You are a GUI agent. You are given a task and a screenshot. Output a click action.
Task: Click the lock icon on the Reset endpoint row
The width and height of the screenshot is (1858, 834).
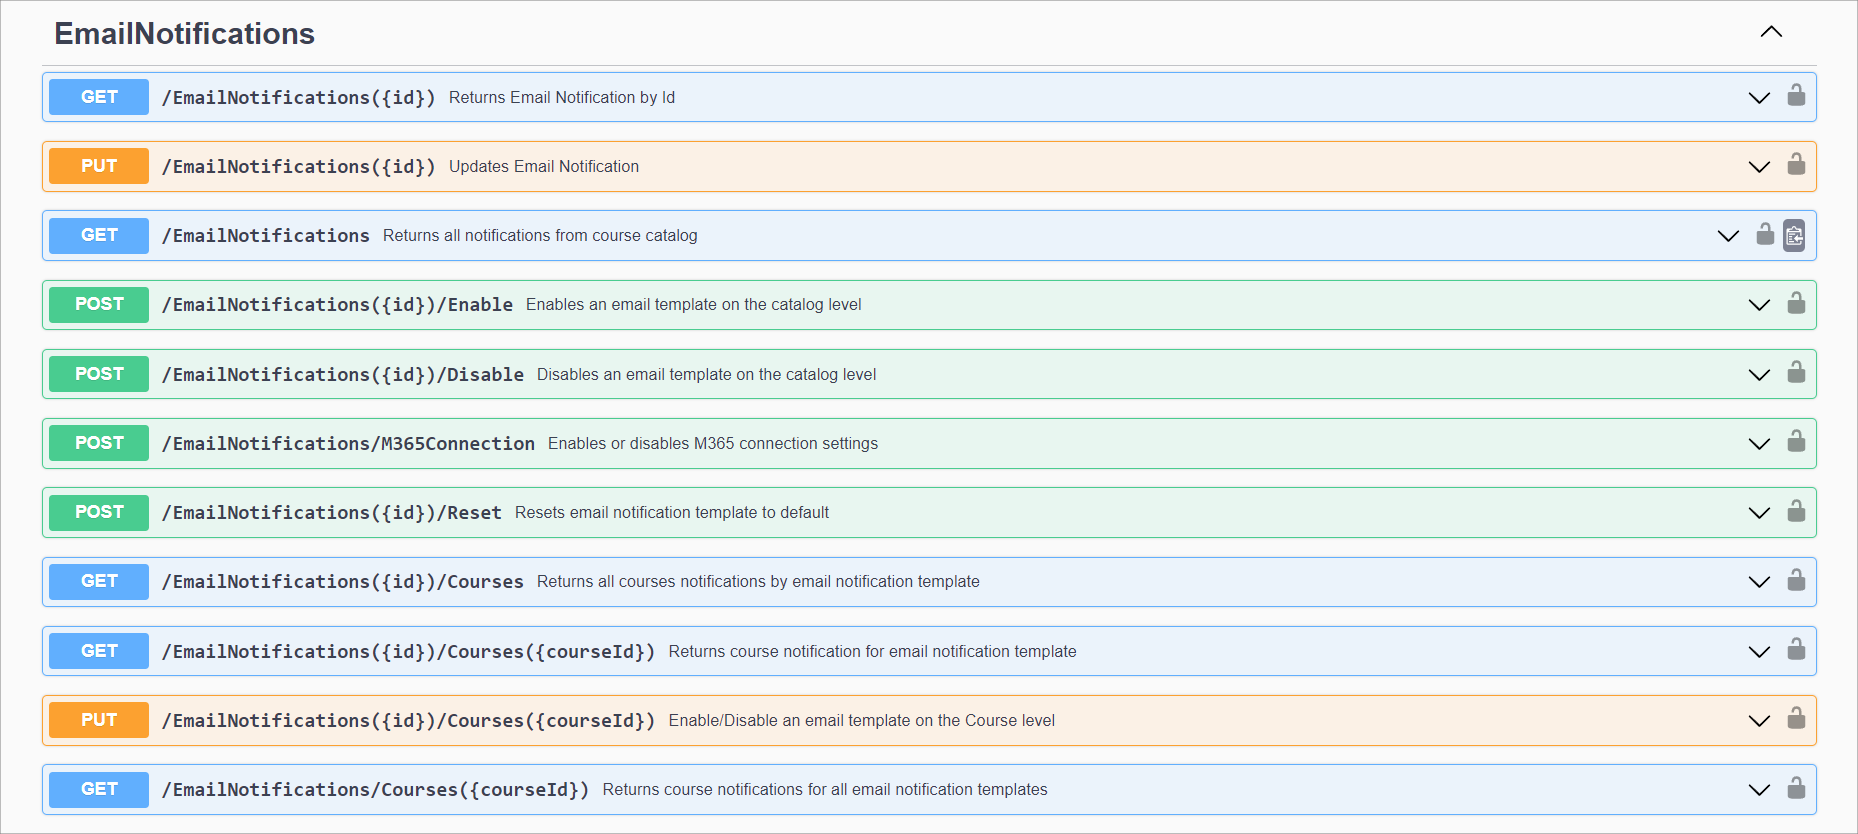[x=1796, y=512]
